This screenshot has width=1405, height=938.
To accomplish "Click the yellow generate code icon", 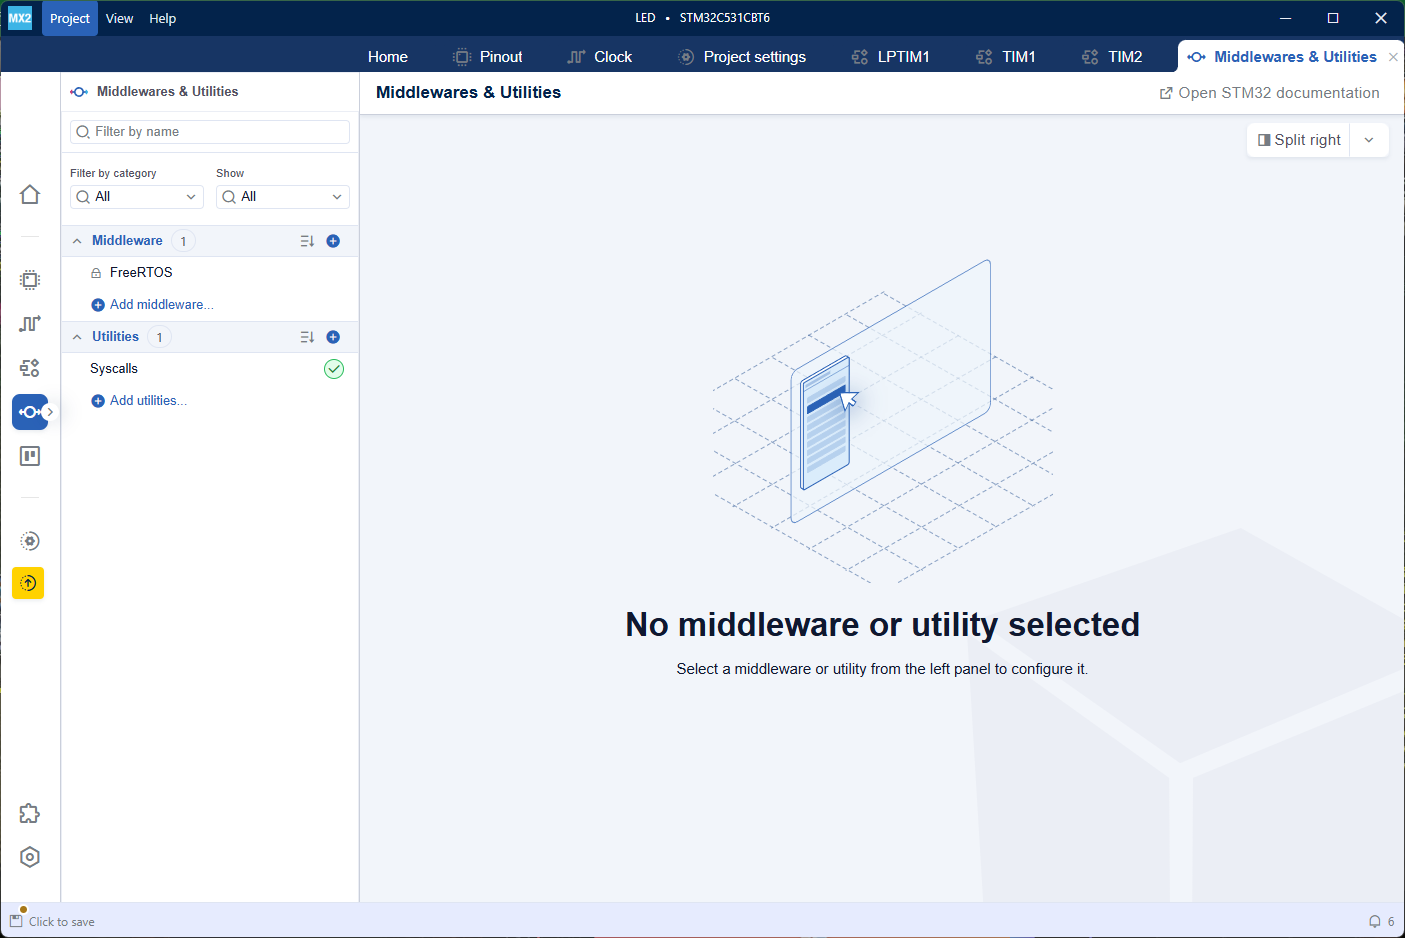I will 28,583.
